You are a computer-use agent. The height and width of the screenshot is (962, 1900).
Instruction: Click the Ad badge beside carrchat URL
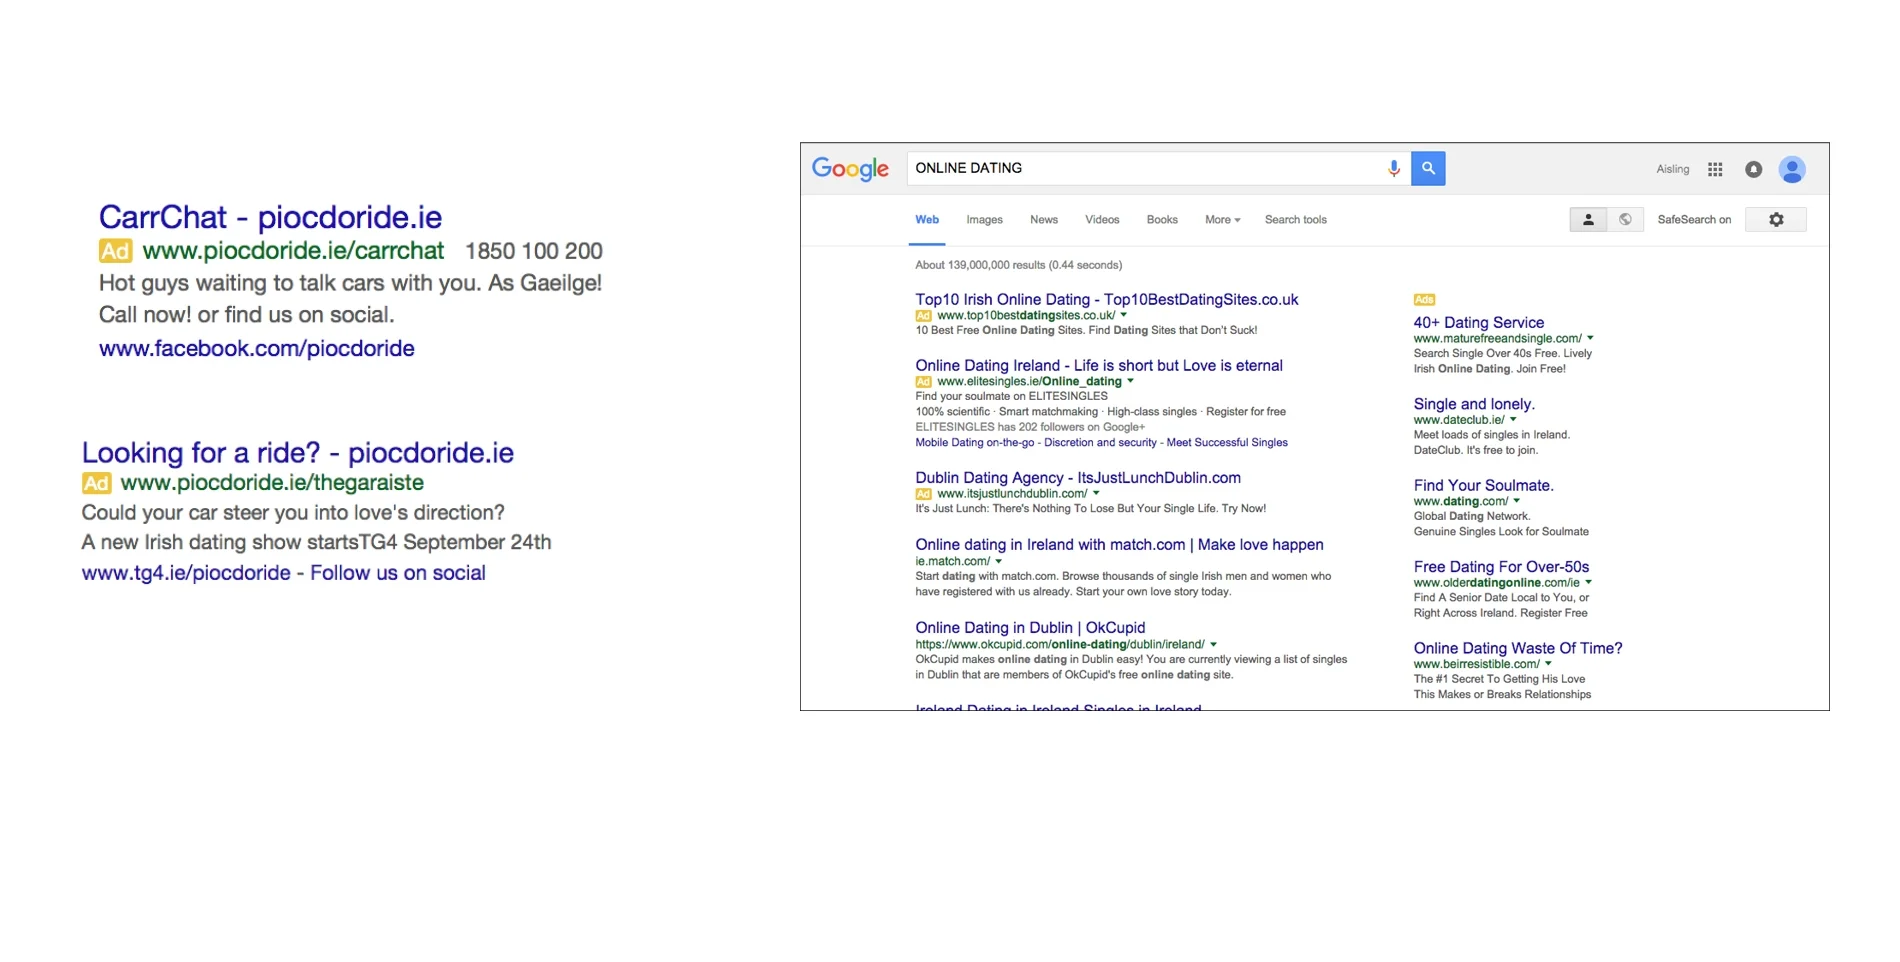click(x=115, y=251)
